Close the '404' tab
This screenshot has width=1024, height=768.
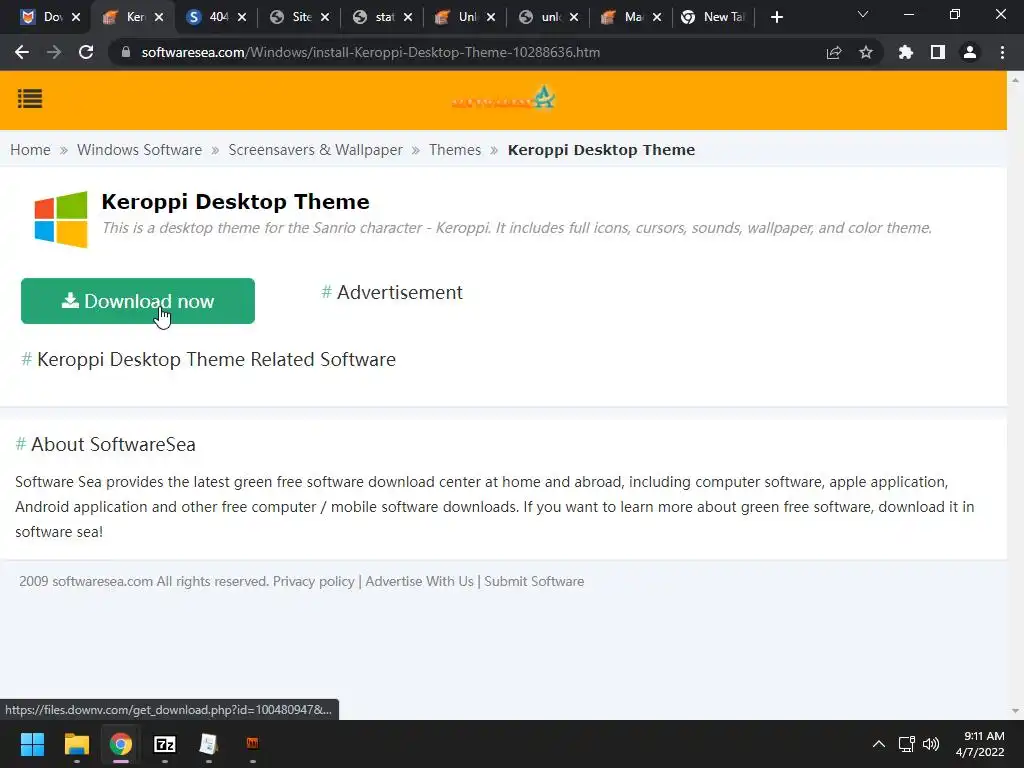point(242,17)
